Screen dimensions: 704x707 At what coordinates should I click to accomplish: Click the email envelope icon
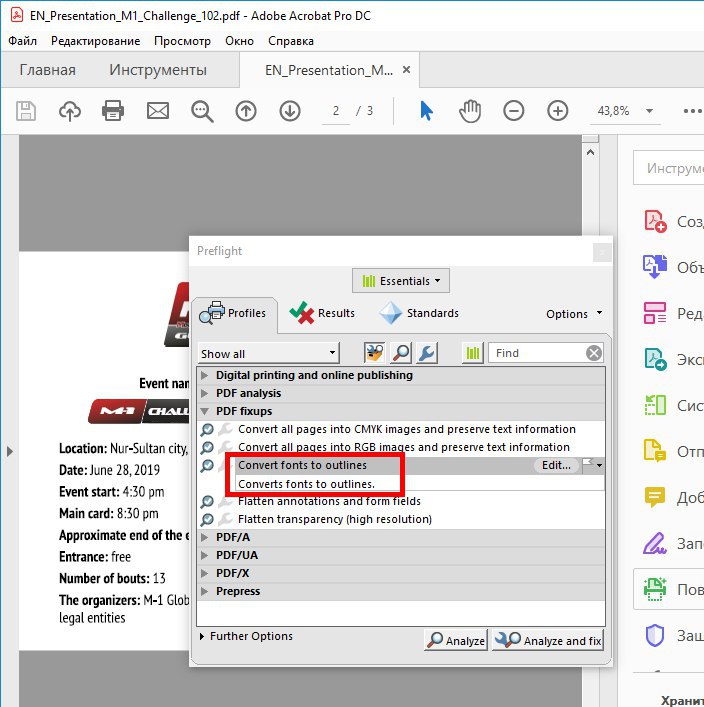158,111
